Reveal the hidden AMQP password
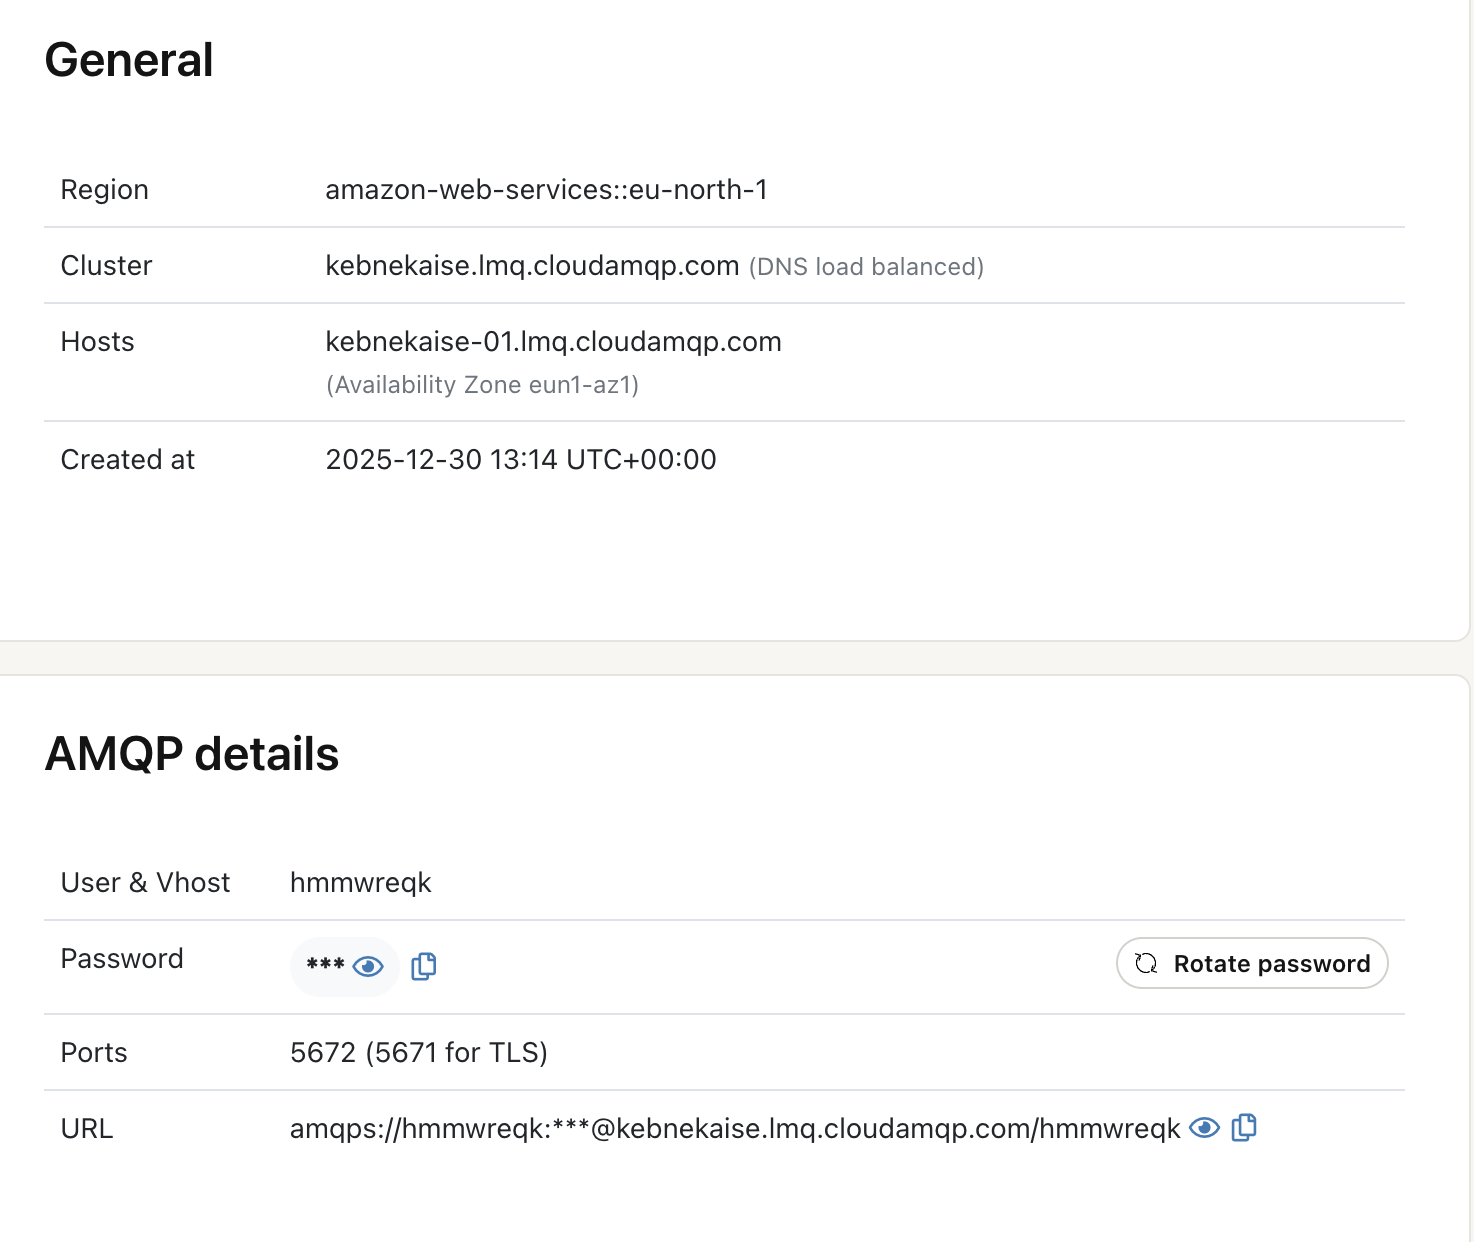 pos(368,966)
